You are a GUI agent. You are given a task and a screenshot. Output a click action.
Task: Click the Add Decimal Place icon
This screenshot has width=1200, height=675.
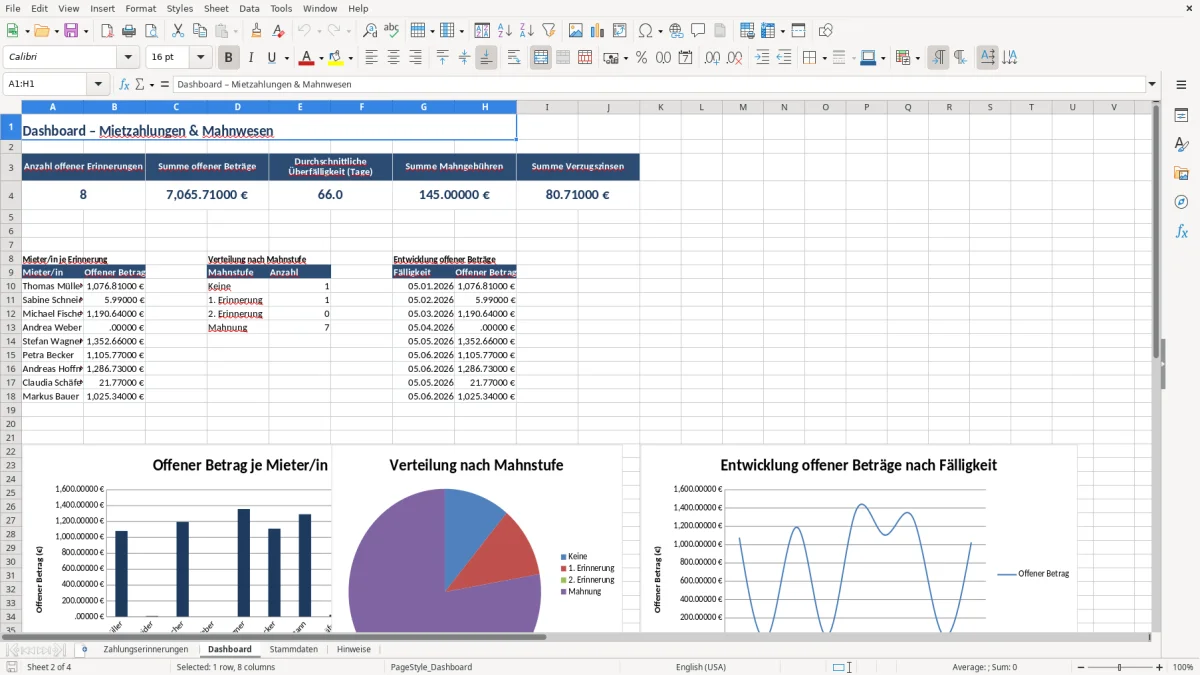[712, 58]
